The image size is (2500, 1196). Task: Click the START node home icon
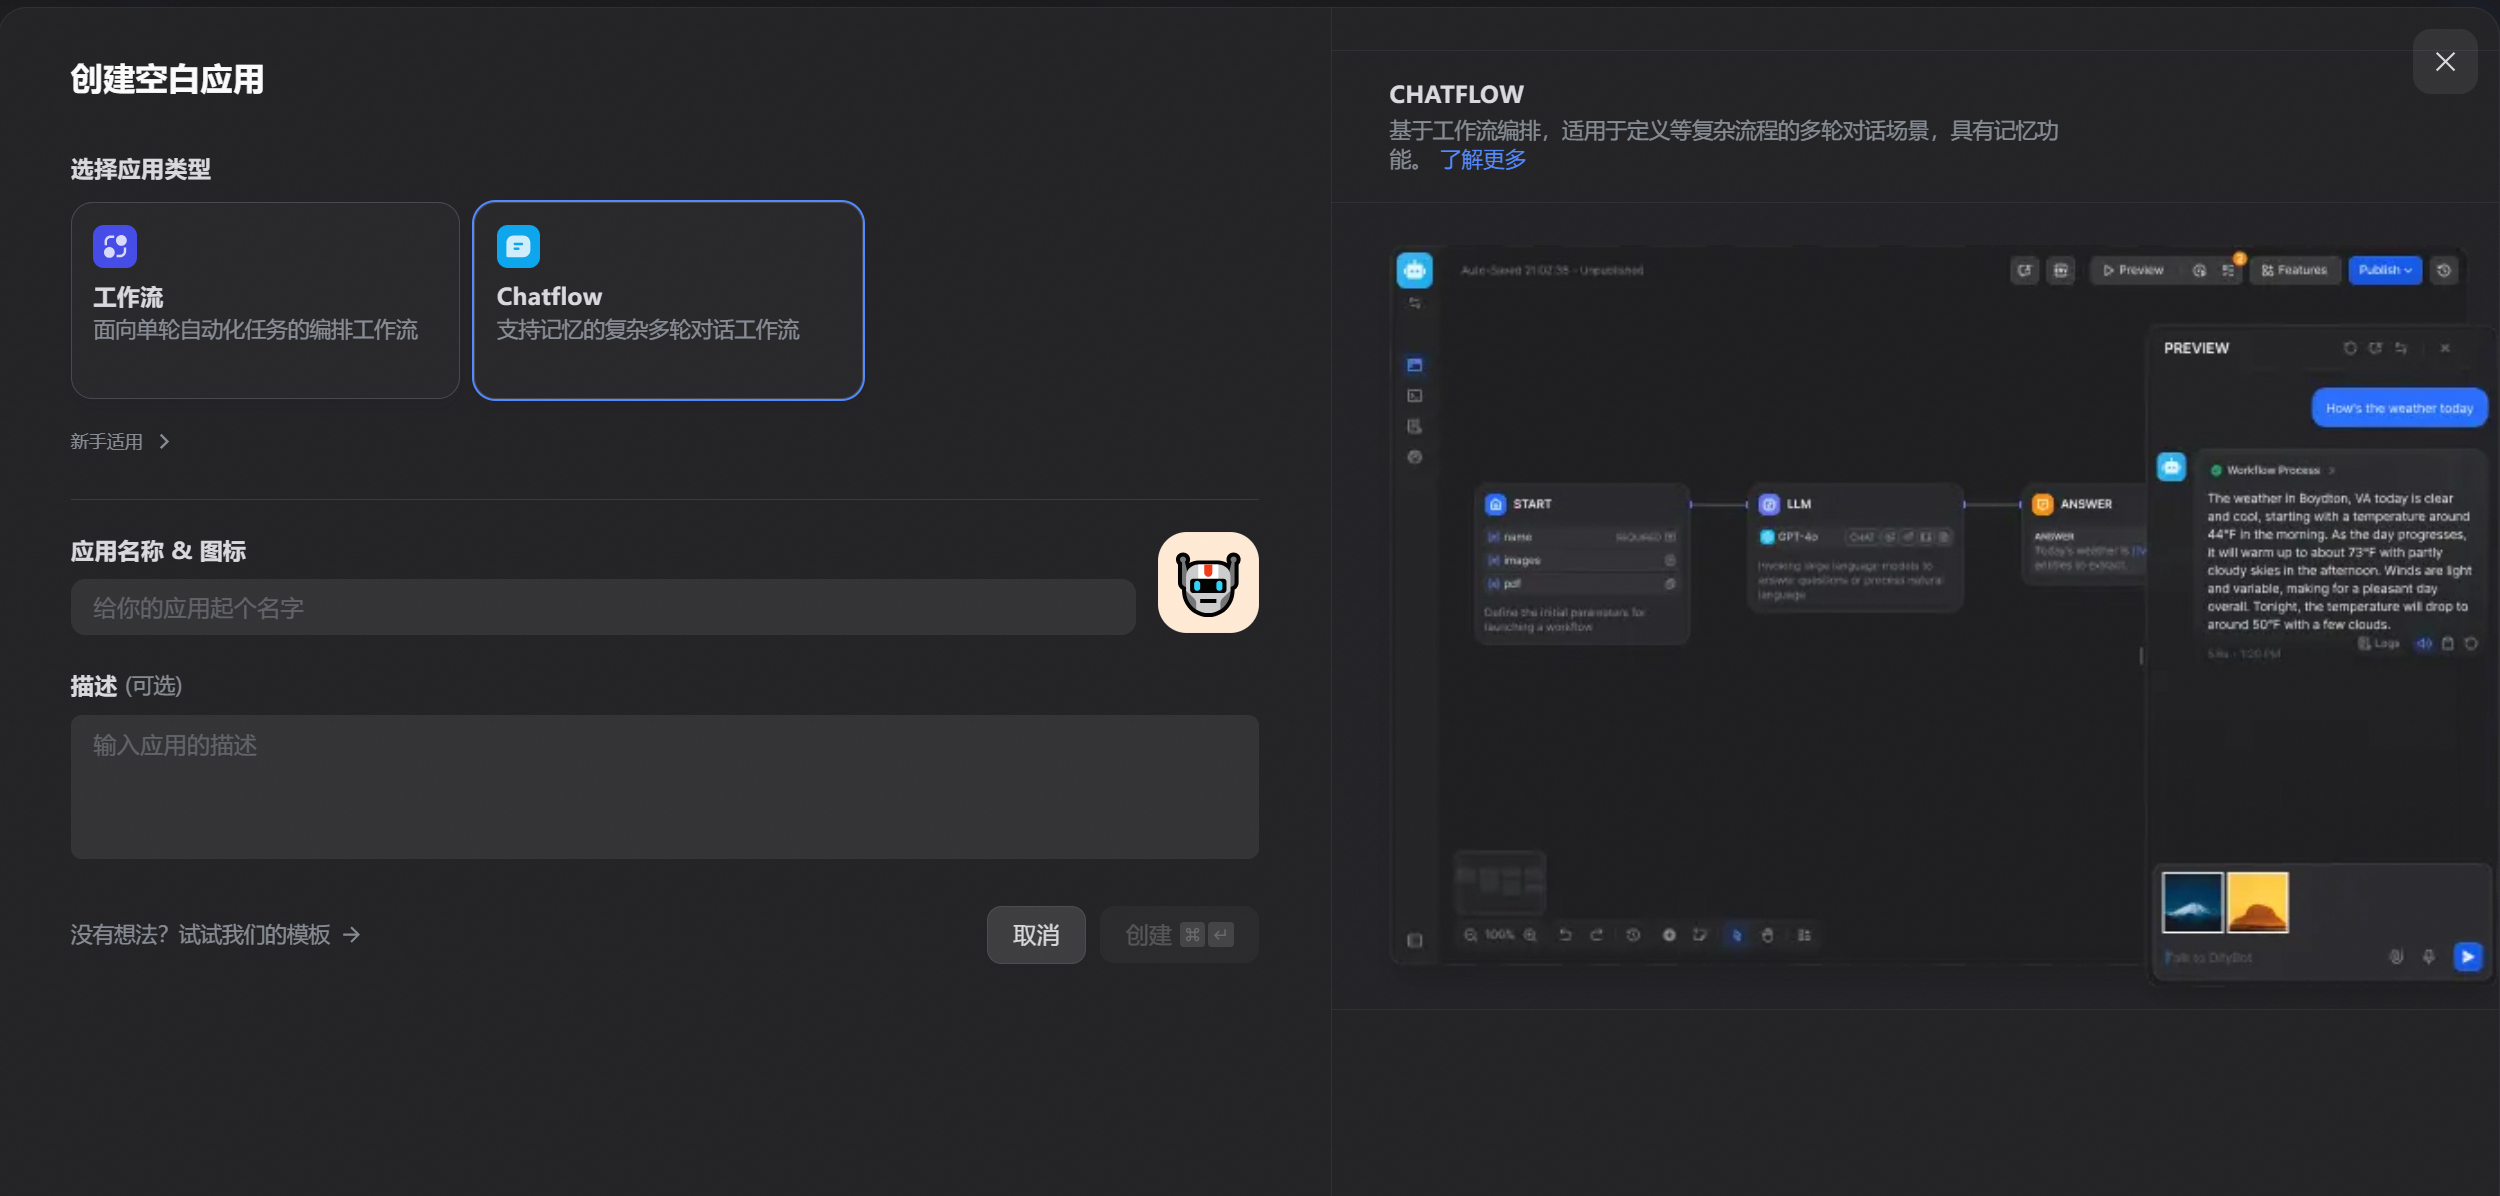(1495, 505)
